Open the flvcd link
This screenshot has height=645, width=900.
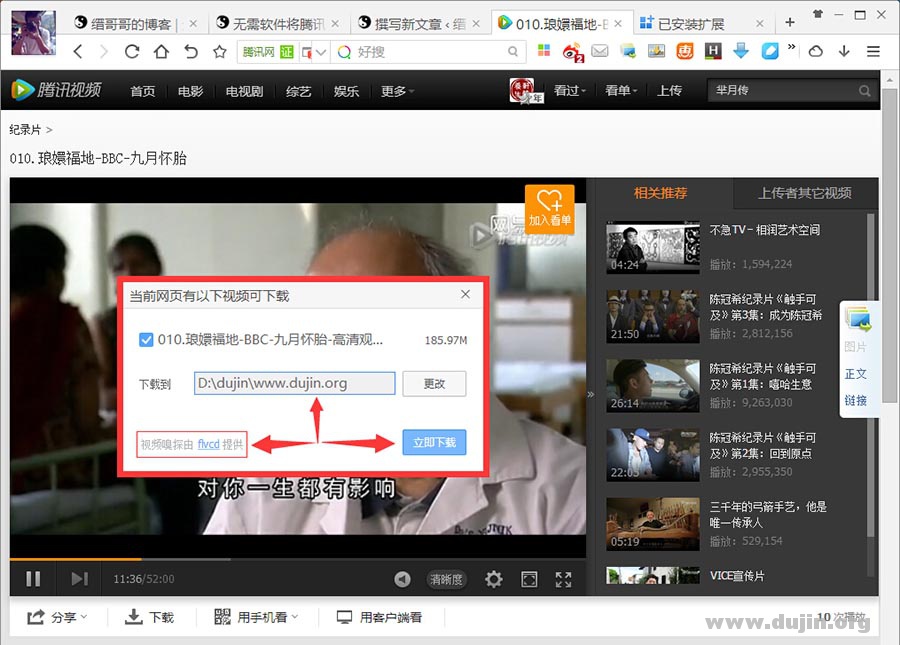[208, 444]
